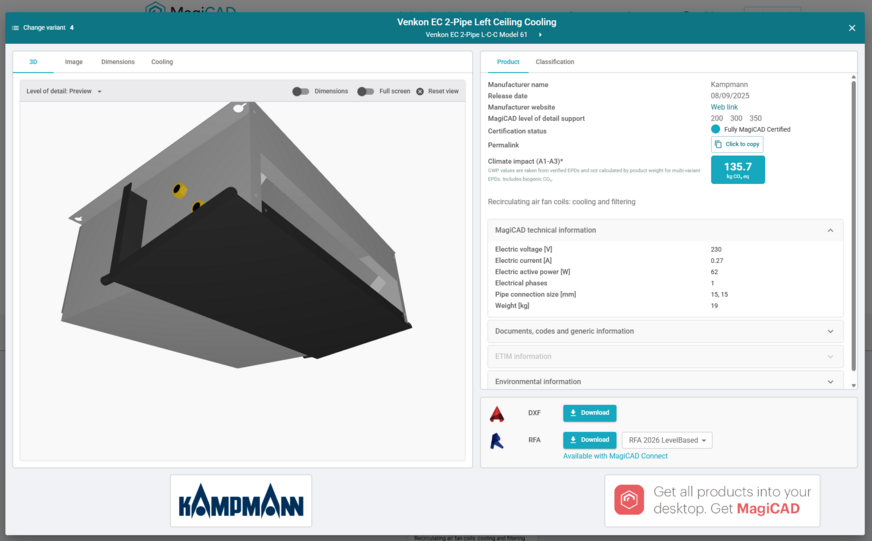Click the product info scrollbar
The height and width of the screenshot is (541, 872).
[x=853, y=225]
